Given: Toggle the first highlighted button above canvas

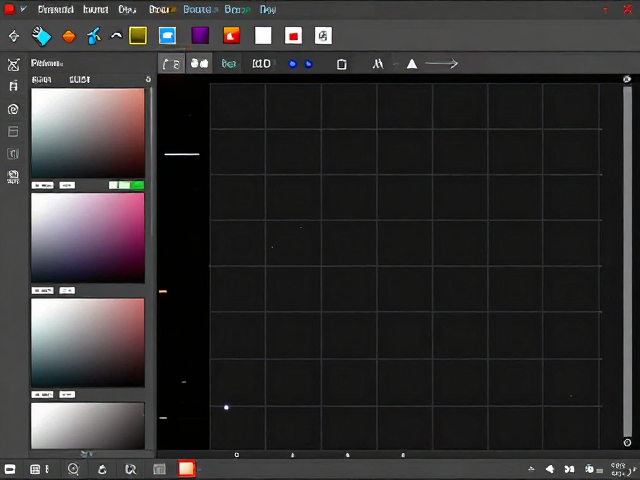Looking at the screenshot, I should tap(171, 63).
